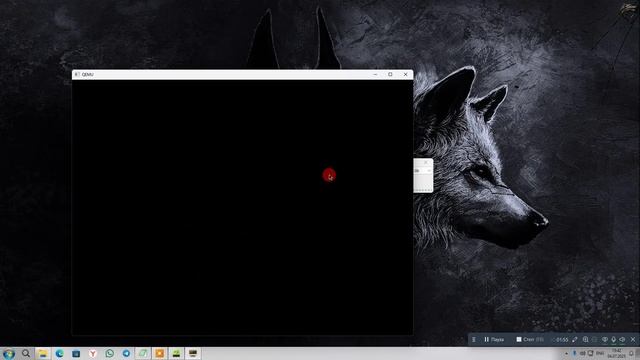640x360 pixels.
Task: Open the recorder drawing pencil tool
Action: click(575, 340)
